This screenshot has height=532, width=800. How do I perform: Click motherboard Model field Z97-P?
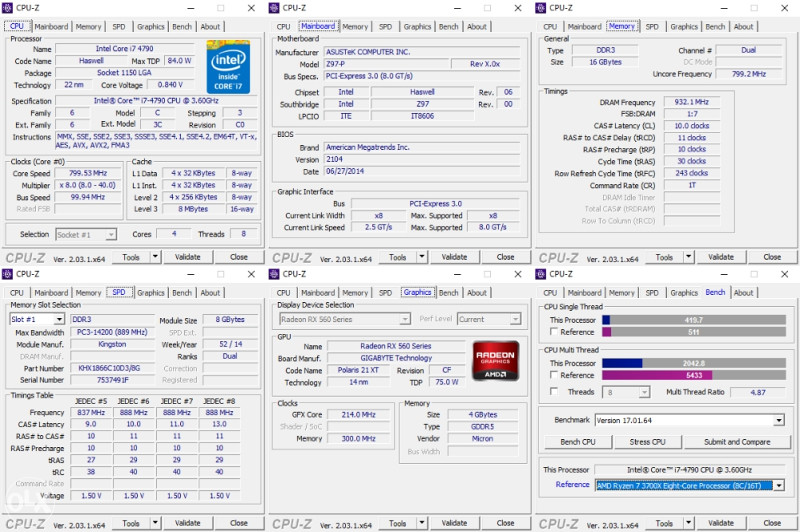pos(387,64)
